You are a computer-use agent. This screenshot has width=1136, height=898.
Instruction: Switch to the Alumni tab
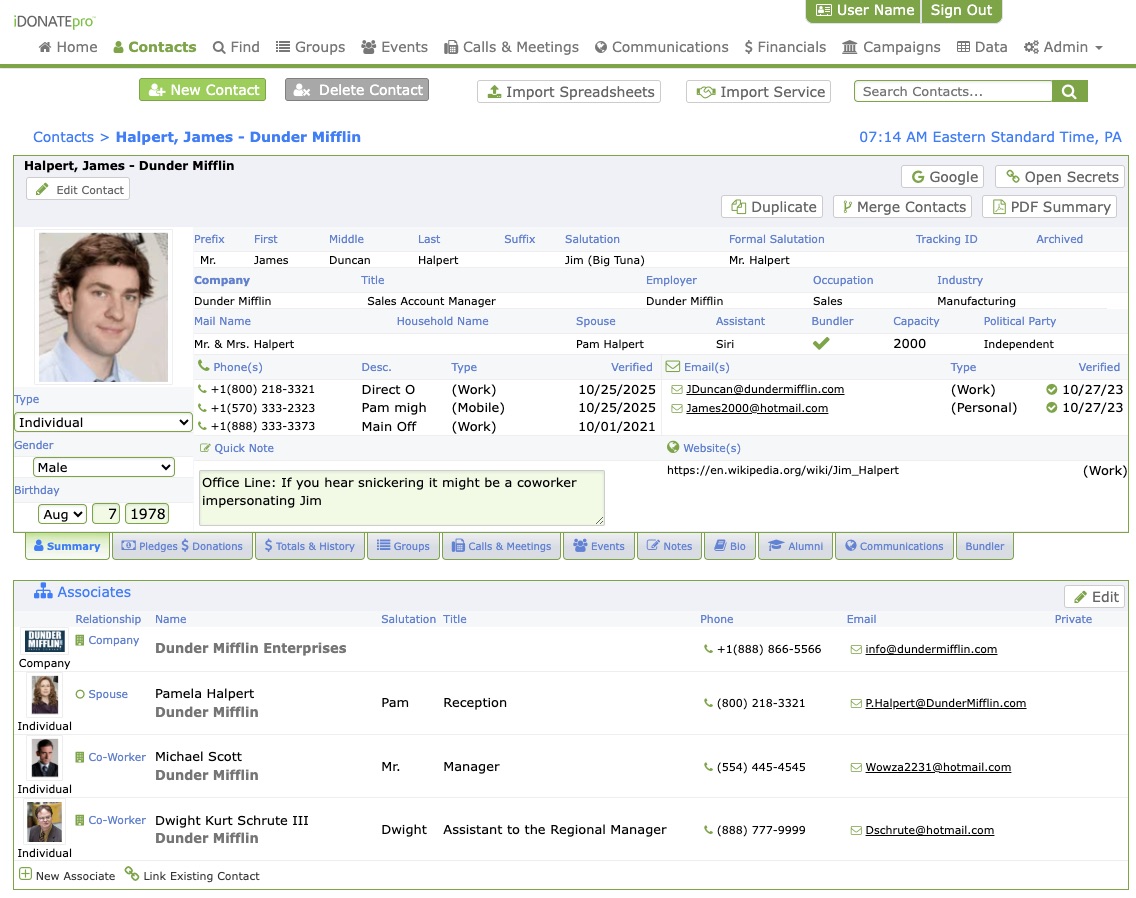click(795, 546)
